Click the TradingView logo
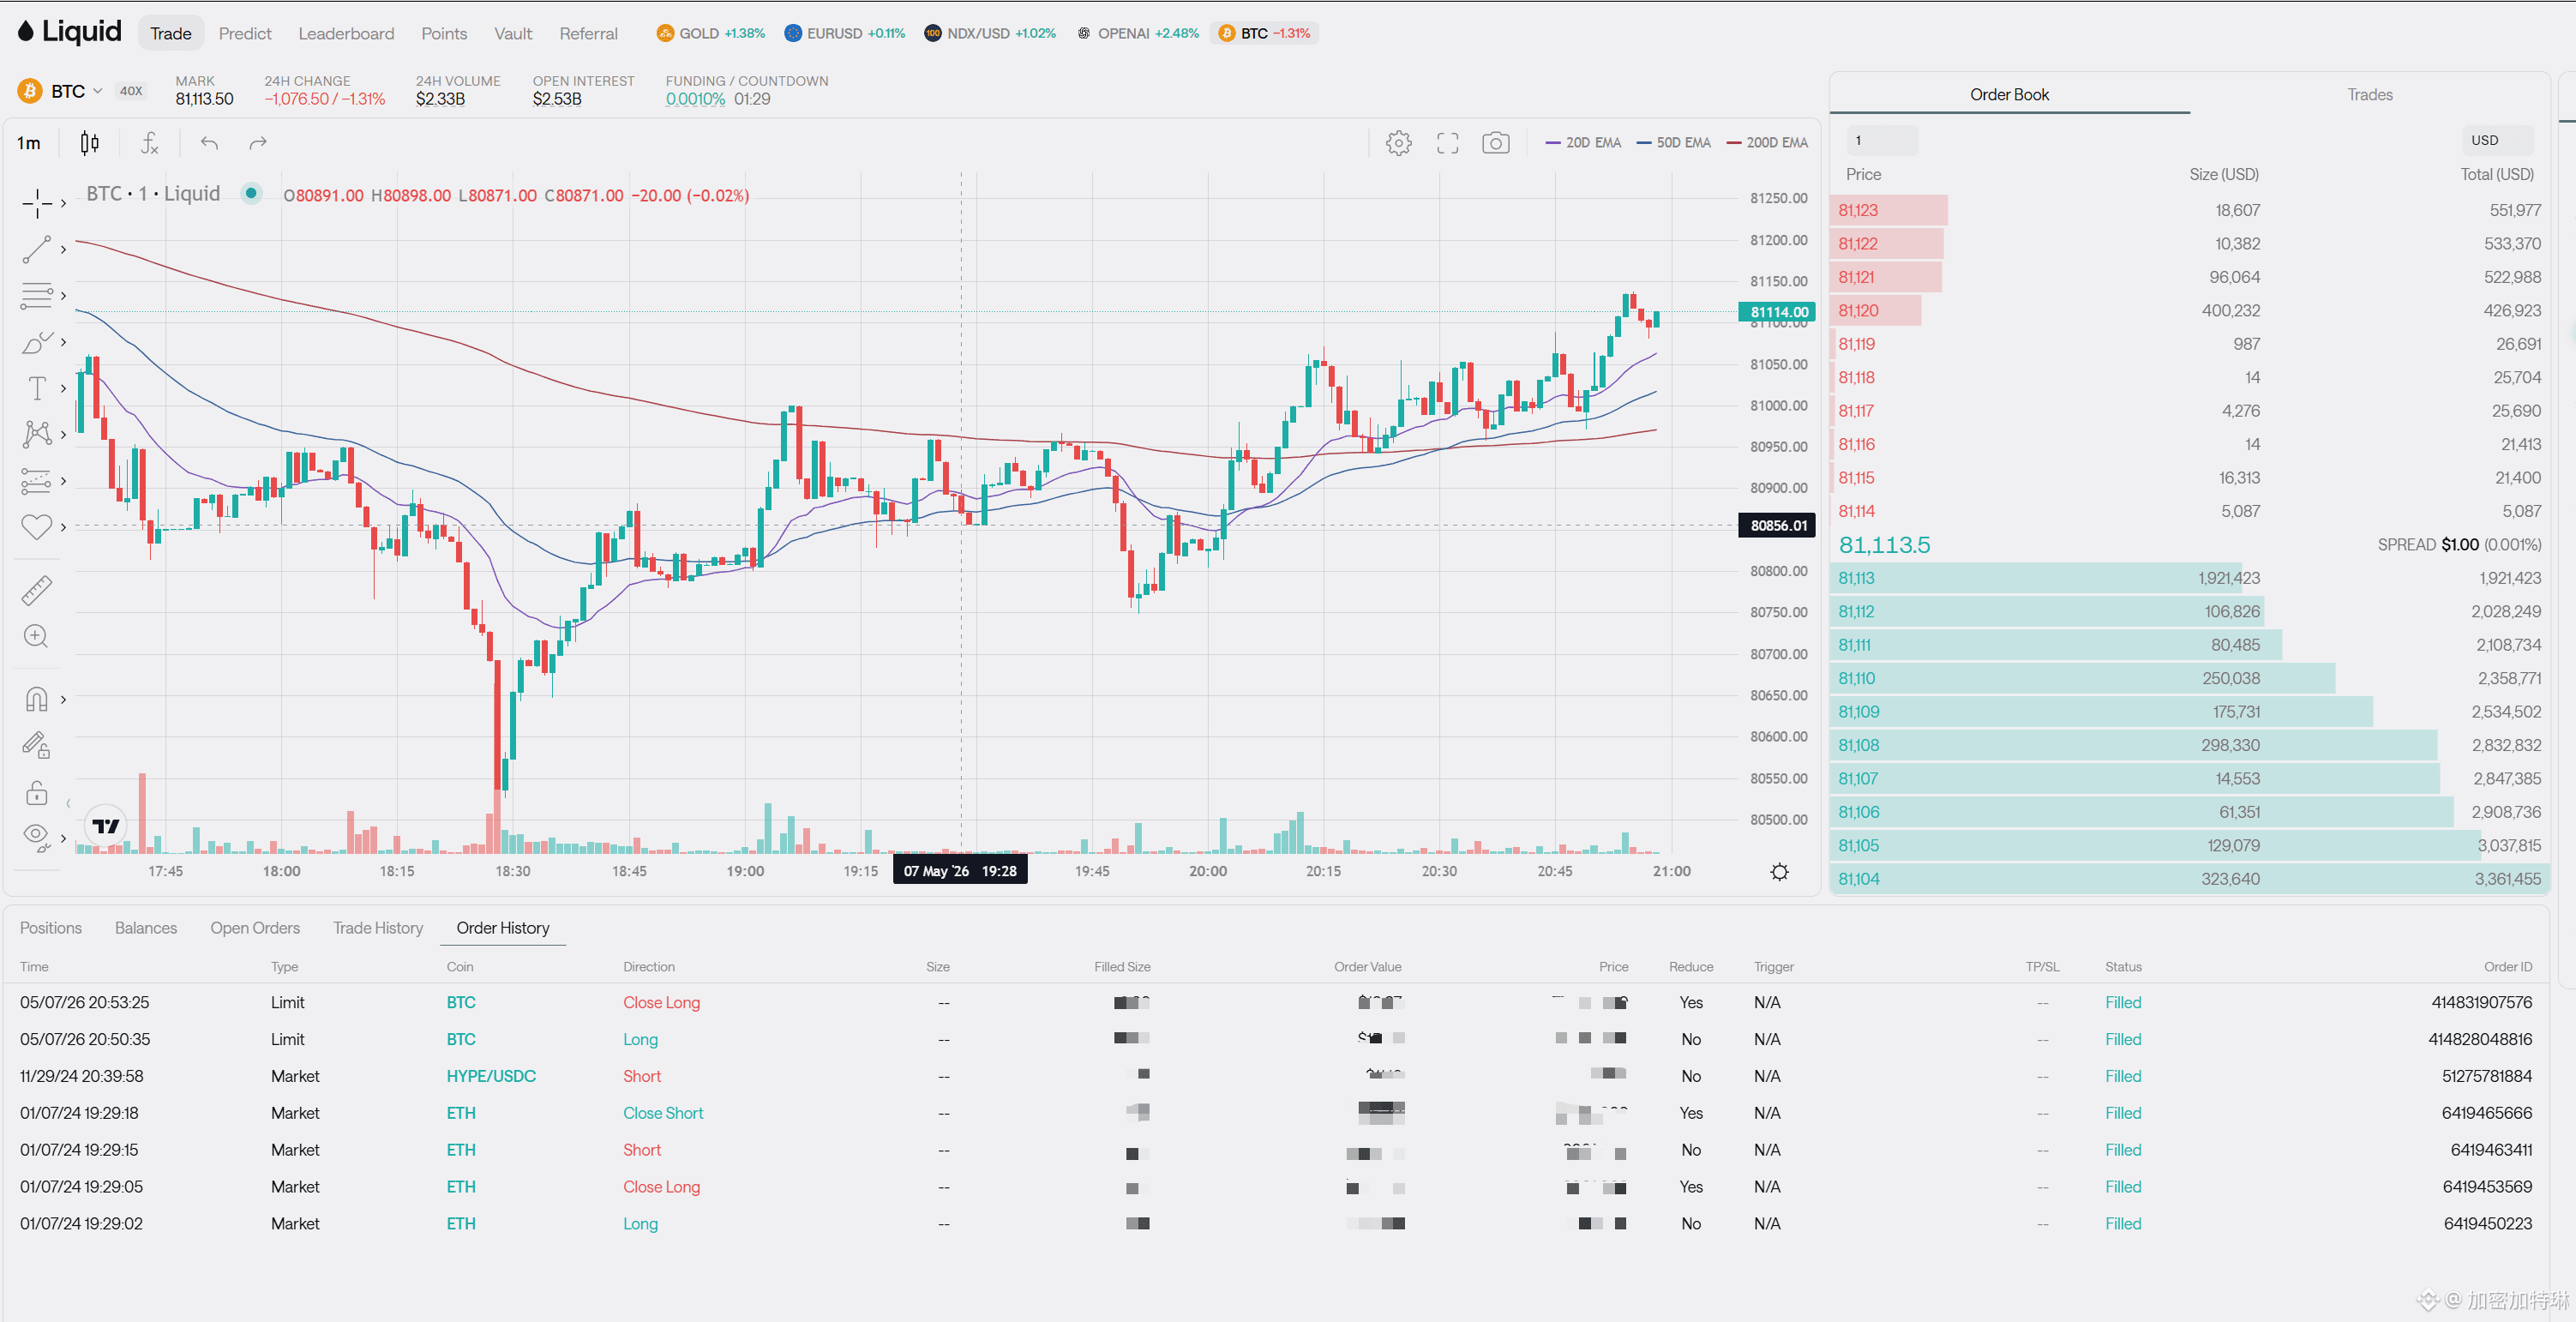Image resolution: width=2576 pixels, height=1322 pixels. pyautogui.click(x=105, y=825)
